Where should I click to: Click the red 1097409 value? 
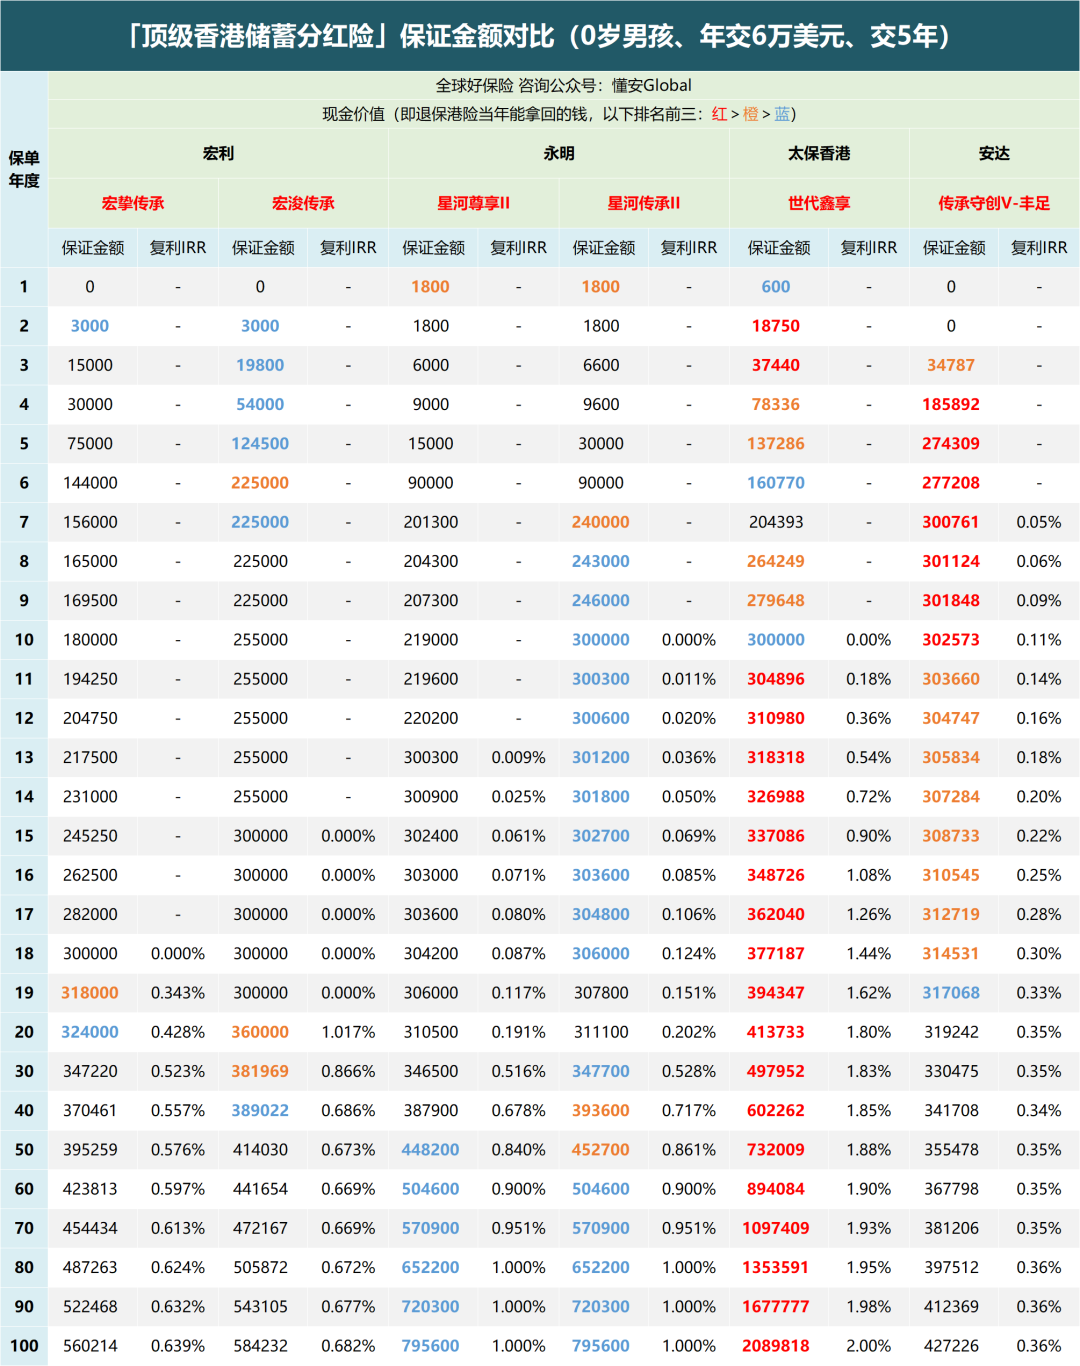(776, 1228)
